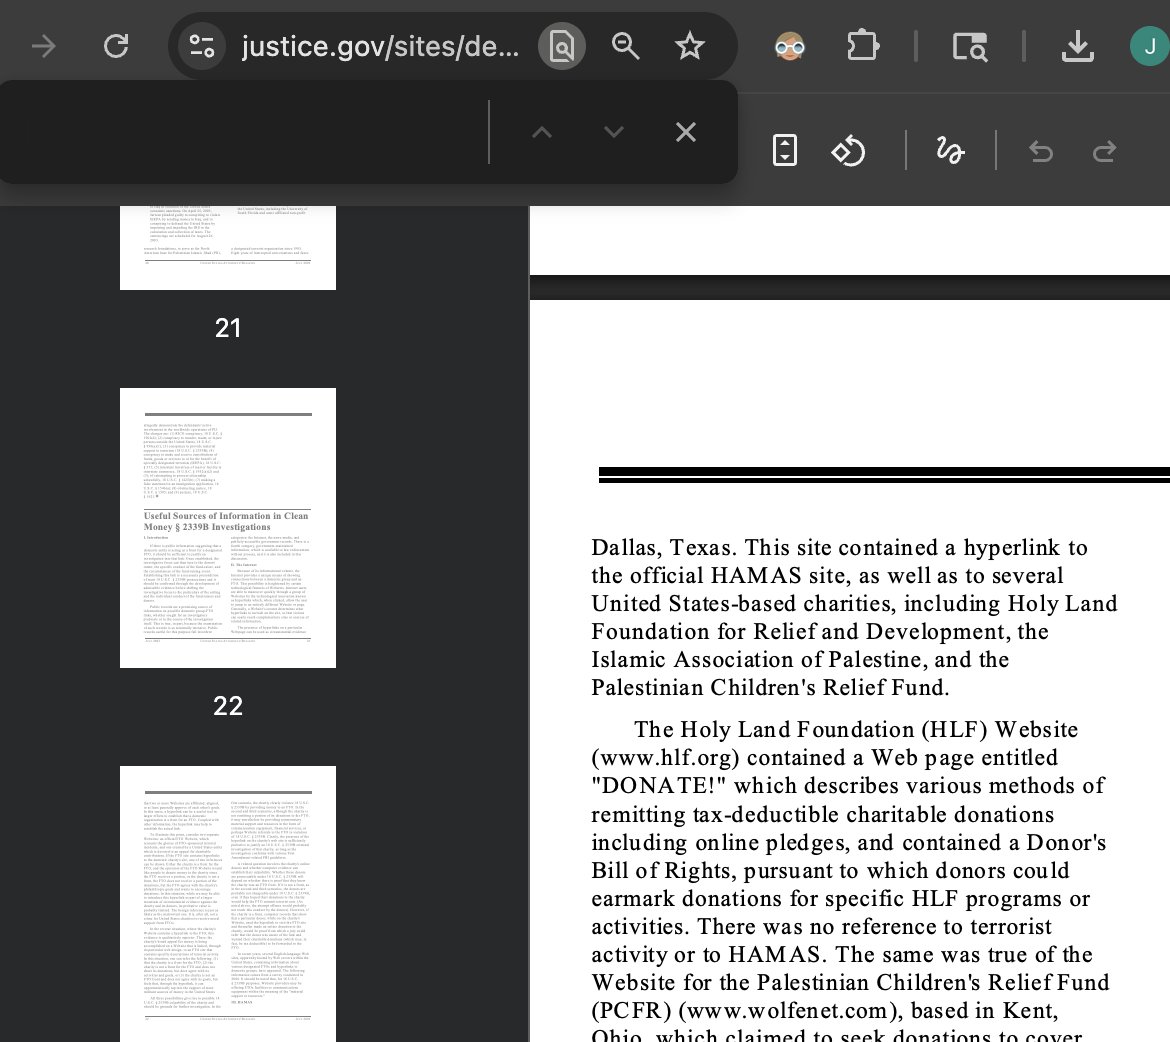Reload the justice.gov page
Viewport: 1170px width, 1042px height.
(116, 46)
